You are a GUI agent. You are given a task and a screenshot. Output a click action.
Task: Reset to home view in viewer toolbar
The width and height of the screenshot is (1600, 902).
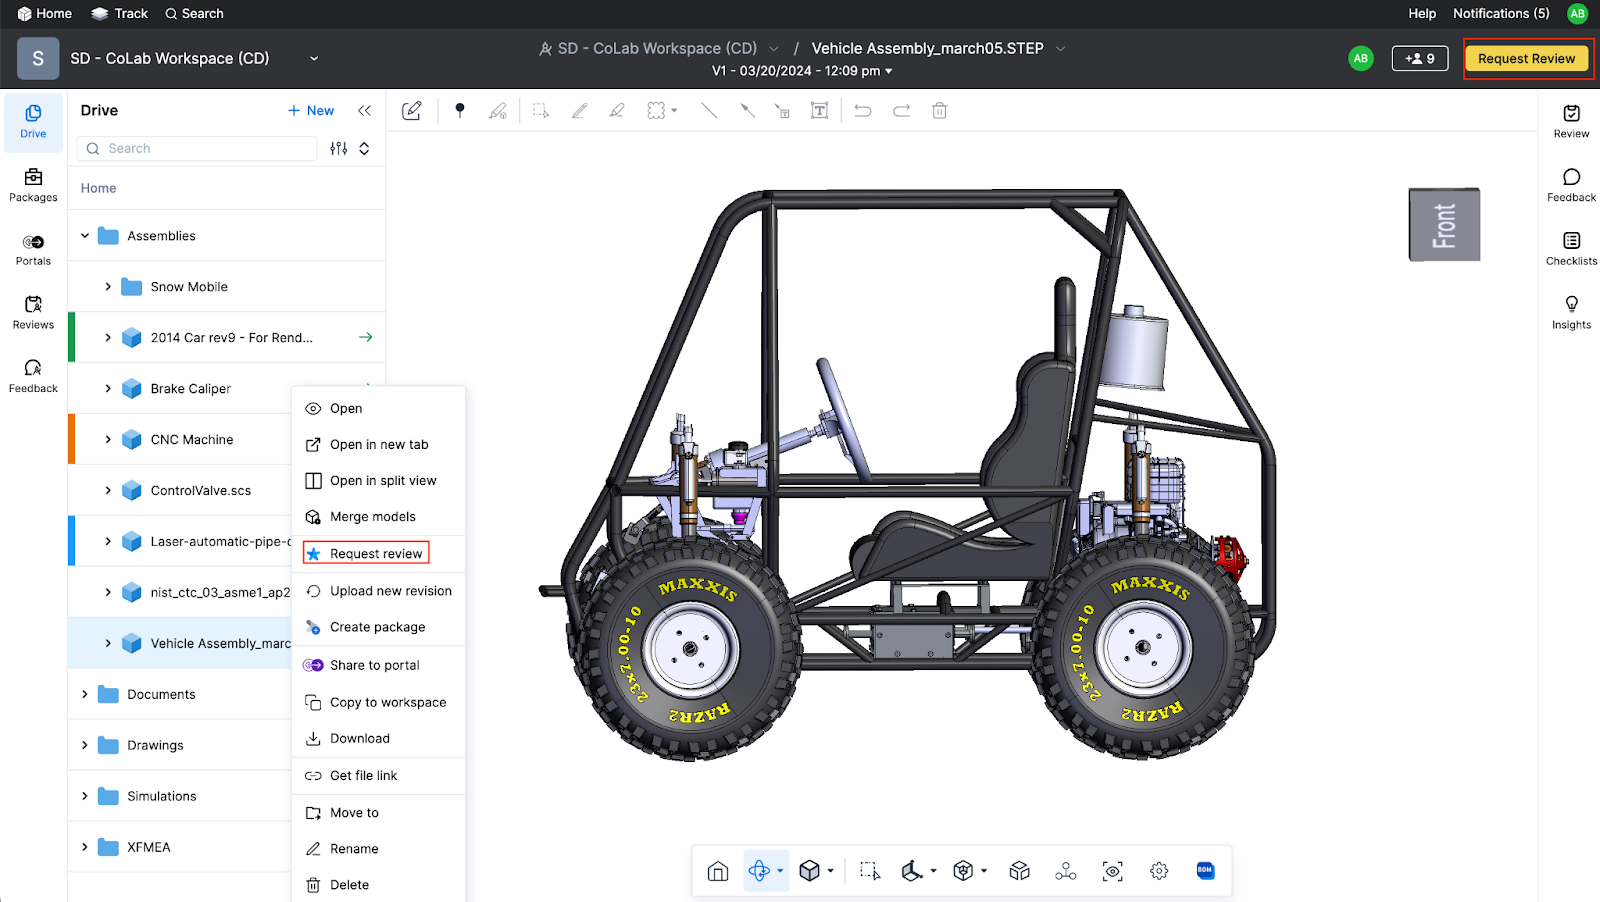(x=718, y=871)
